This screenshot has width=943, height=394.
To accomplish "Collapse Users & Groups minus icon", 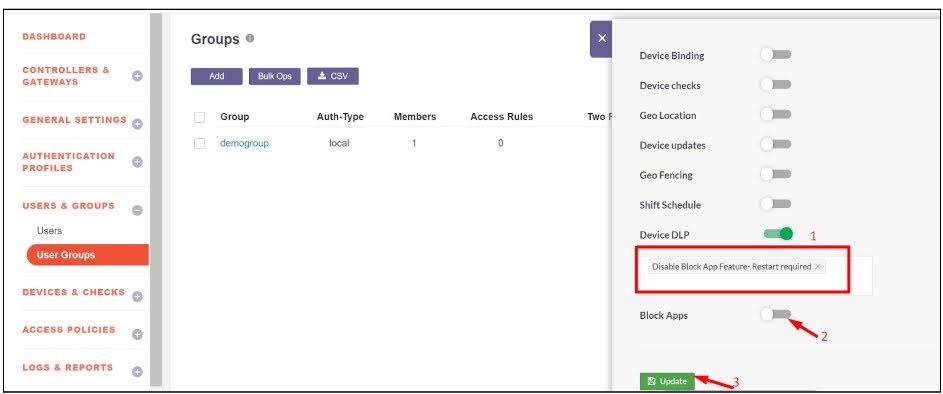I will click(x=137, y=210).
